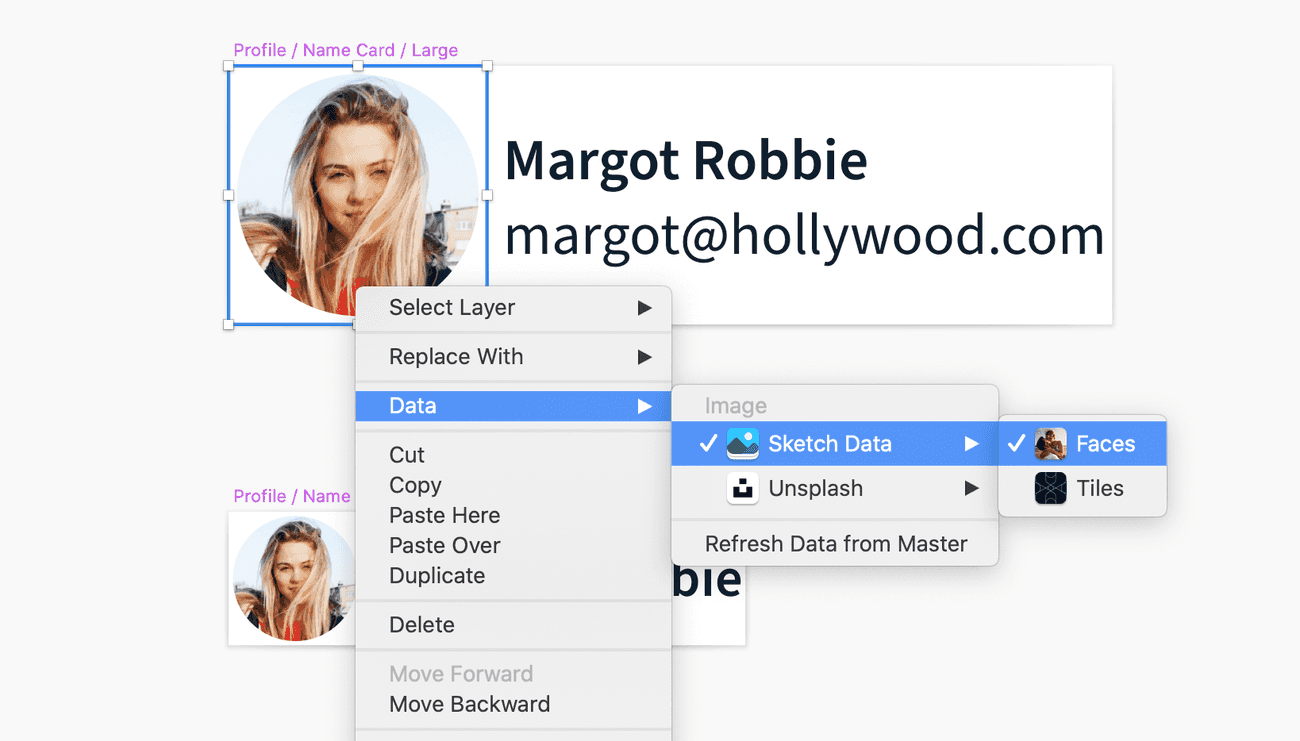1300x741 pixels.
Task: Expand the Unsplash submenu arrow
Action: click(x=971, y=489)
